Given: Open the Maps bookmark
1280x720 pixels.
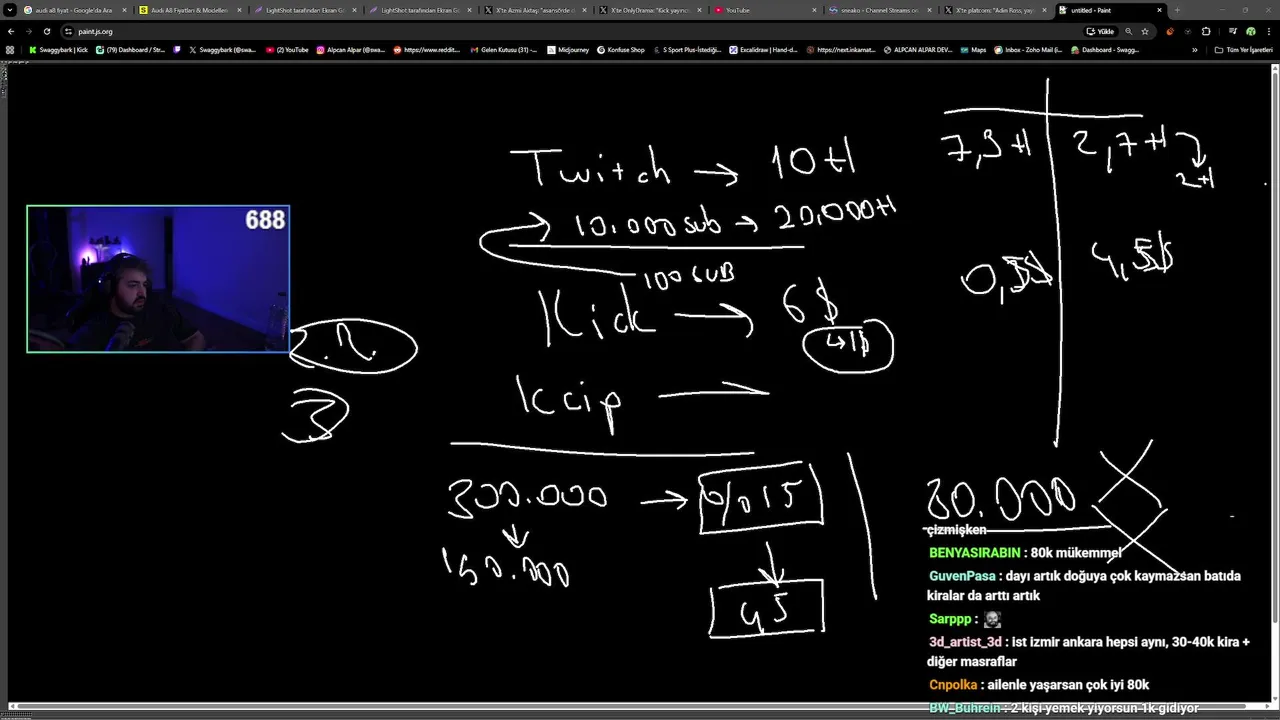Looking at the screenshot, I should pos(973,49).
